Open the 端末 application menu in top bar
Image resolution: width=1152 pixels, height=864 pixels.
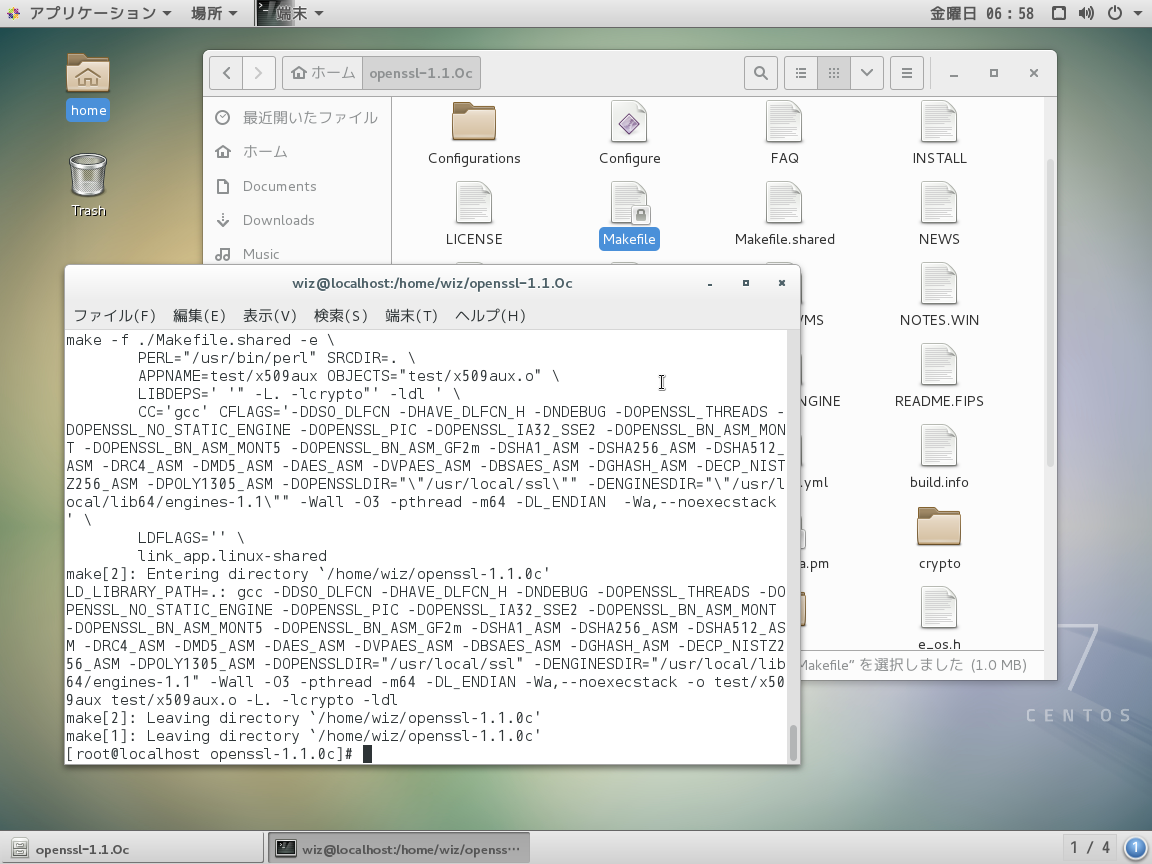[291, 13]
